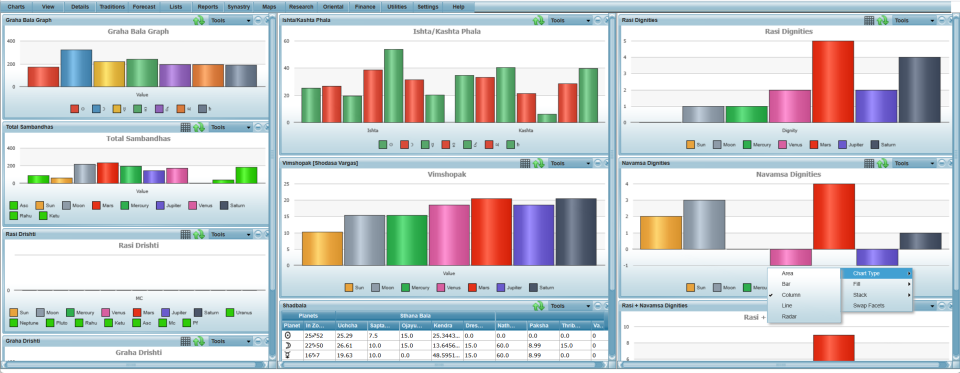Refresh the Navamsa Dignities panel
The image size is (960, 373).
click(x=882, y=164)
